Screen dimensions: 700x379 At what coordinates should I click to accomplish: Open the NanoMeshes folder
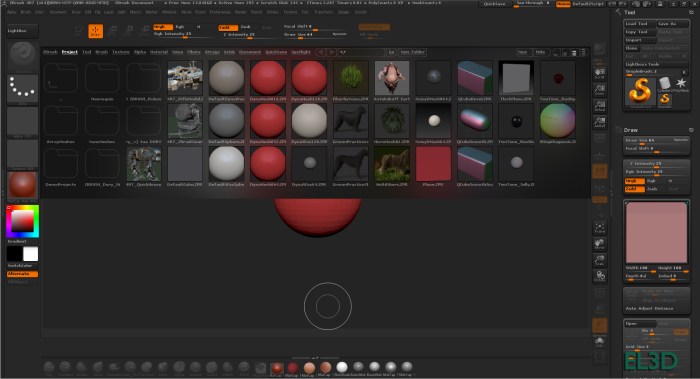[102, 124]
